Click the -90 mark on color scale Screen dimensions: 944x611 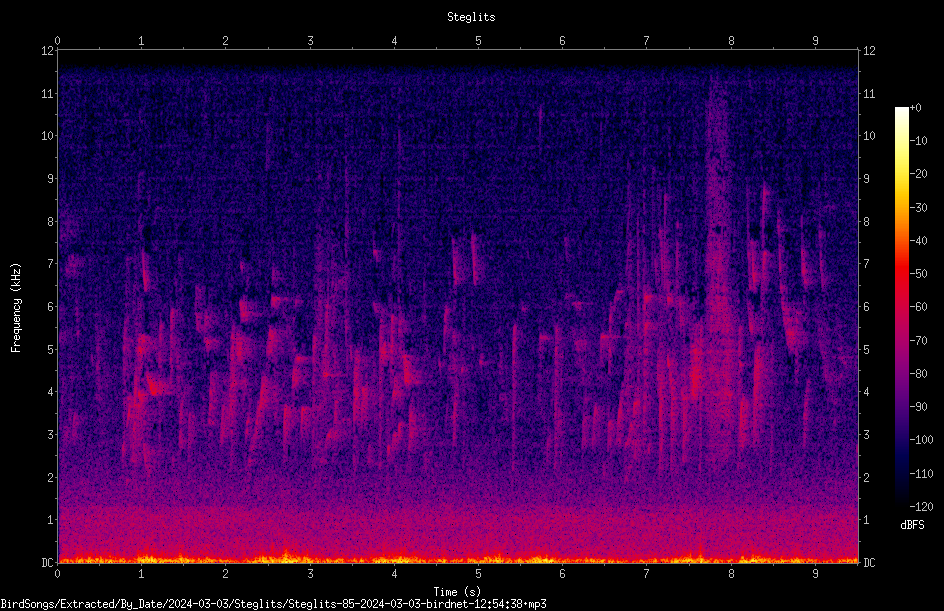[919, 407]
